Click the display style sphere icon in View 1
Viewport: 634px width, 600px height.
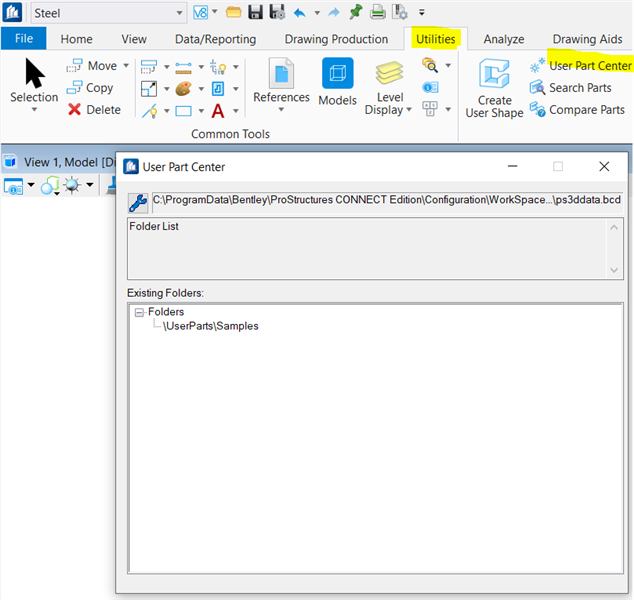51,186
